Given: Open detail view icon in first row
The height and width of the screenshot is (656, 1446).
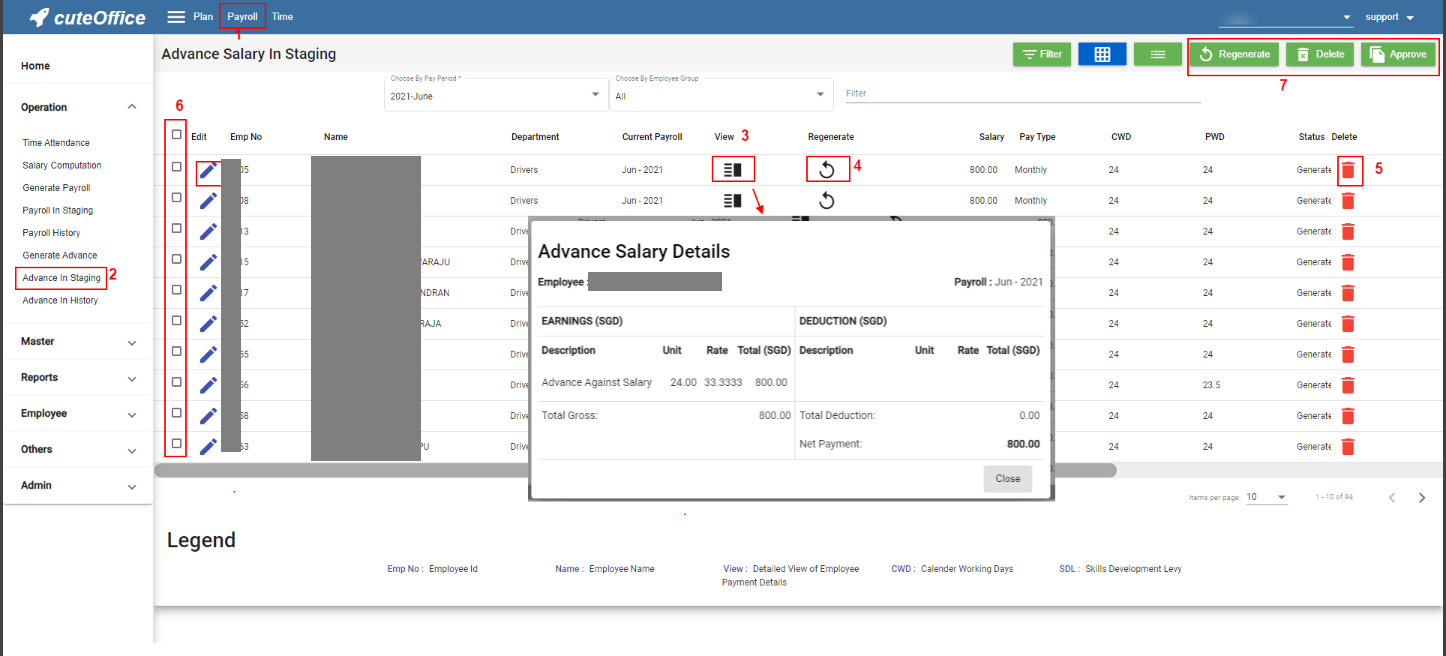Looking at the screenshot, I should 733,170.
